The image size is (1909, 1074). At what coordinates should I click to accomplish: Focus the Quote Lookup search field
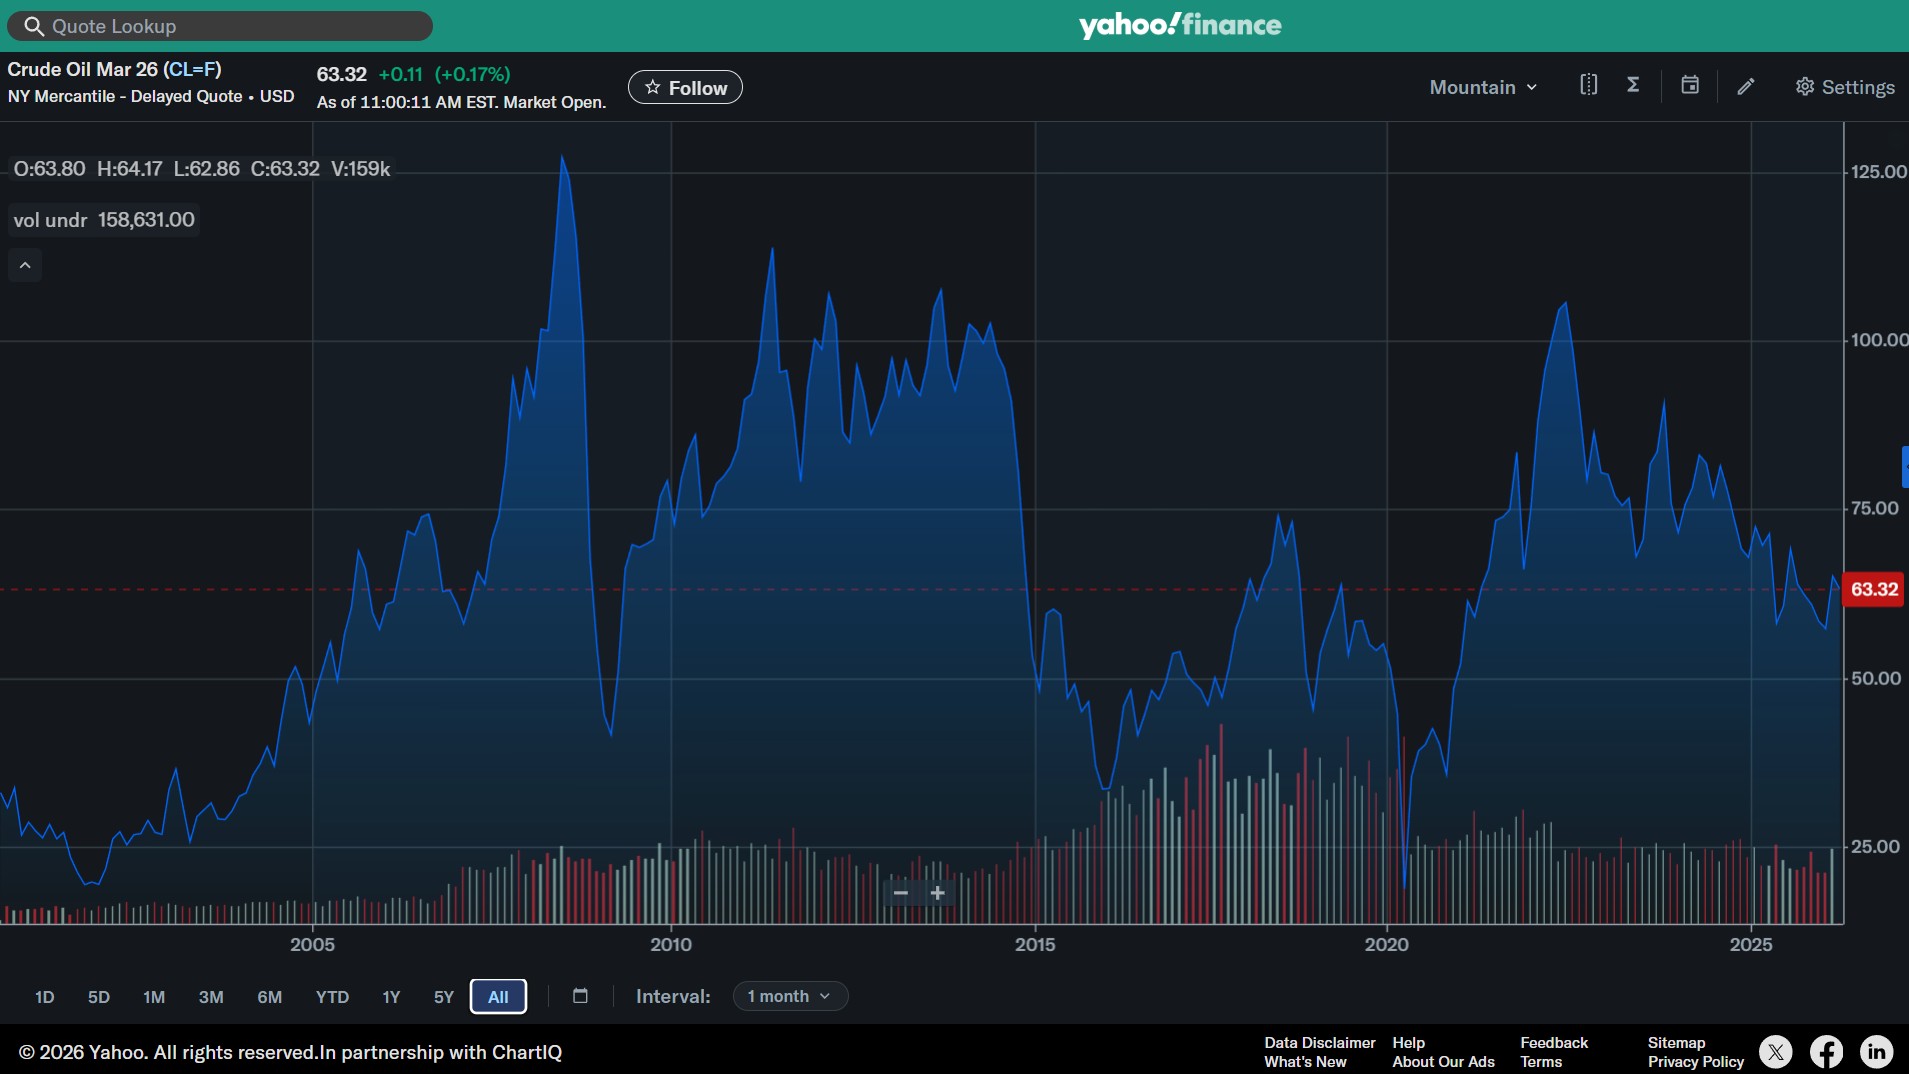220,26
